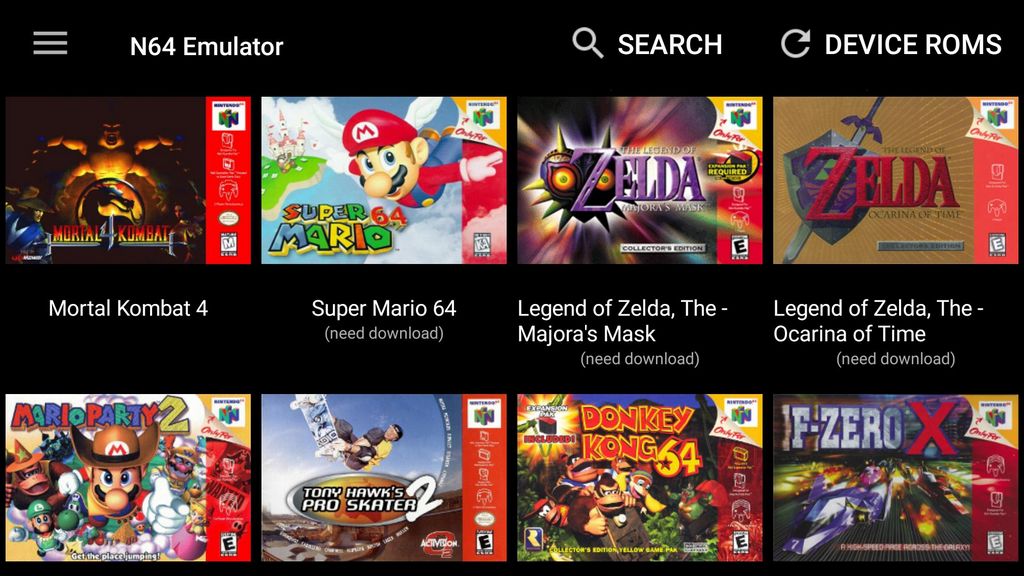Select the Mario Party 2 box art
The height and width of the screenshot is (576, 1024).
pyautogui.click(x=128, y=475)
